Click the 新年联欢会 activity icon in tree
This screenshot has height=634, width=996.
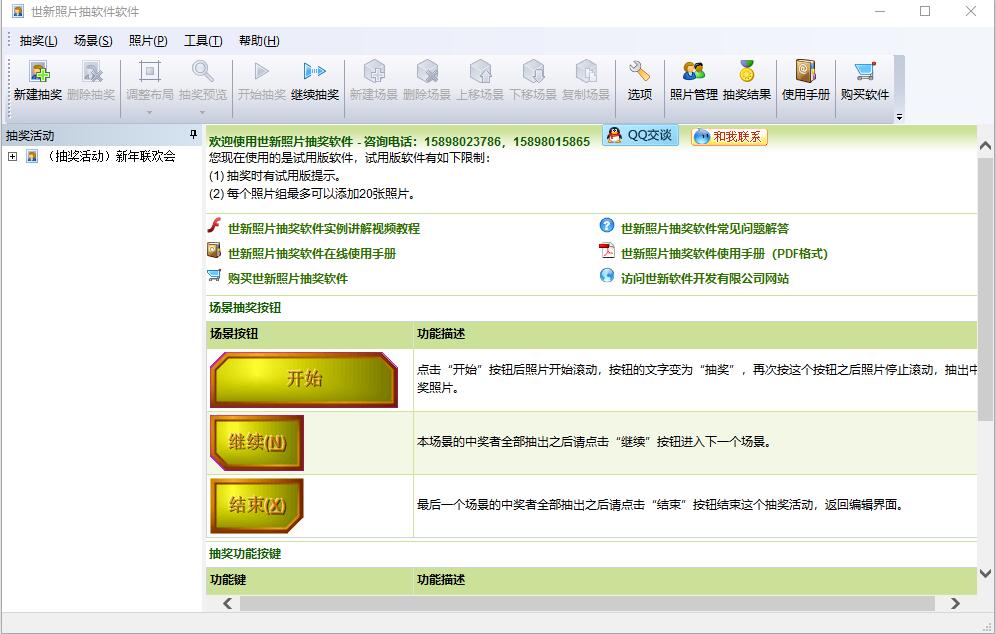point(32,156)
